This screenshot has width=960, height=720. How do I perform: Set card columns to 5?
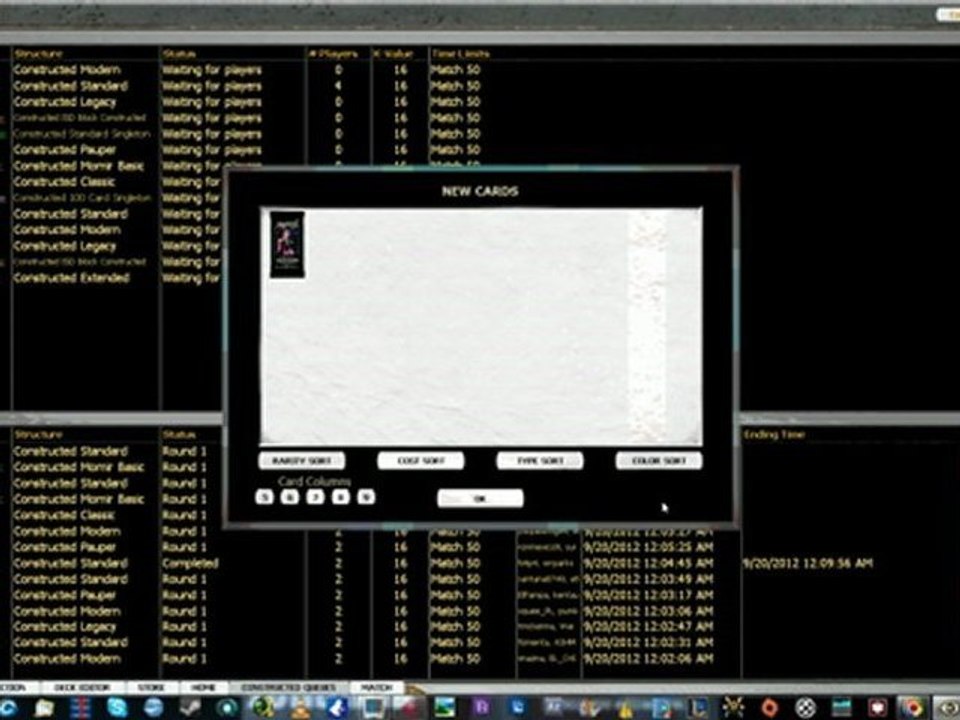tap(264, 497)
